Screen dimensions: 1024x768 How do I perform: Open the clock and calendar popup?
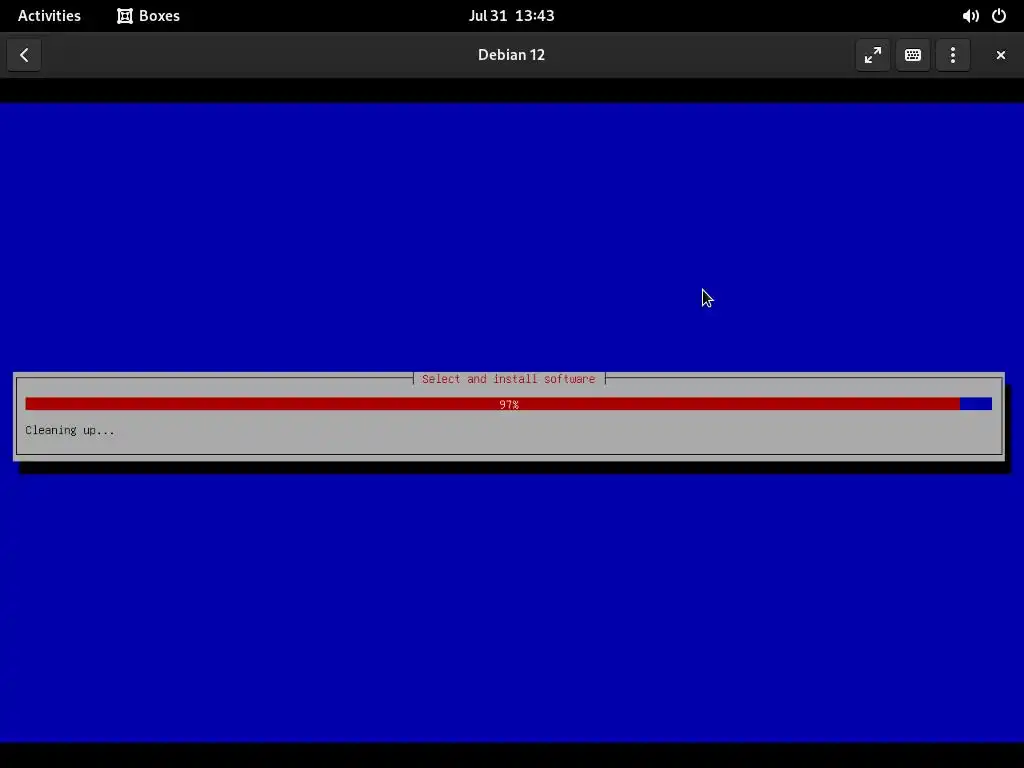tap(511, 16)
